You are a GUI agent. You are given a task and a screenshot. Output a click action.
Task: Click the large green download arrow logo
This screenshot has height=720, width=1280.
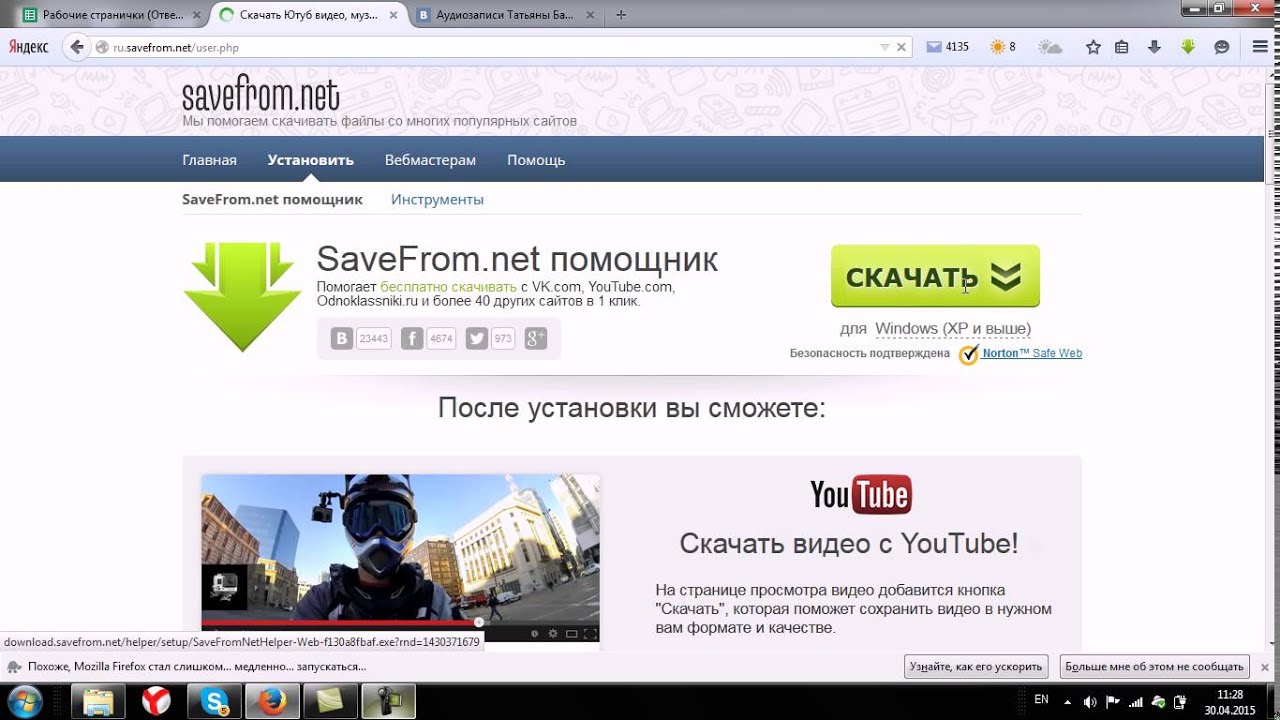coord(243,296)
